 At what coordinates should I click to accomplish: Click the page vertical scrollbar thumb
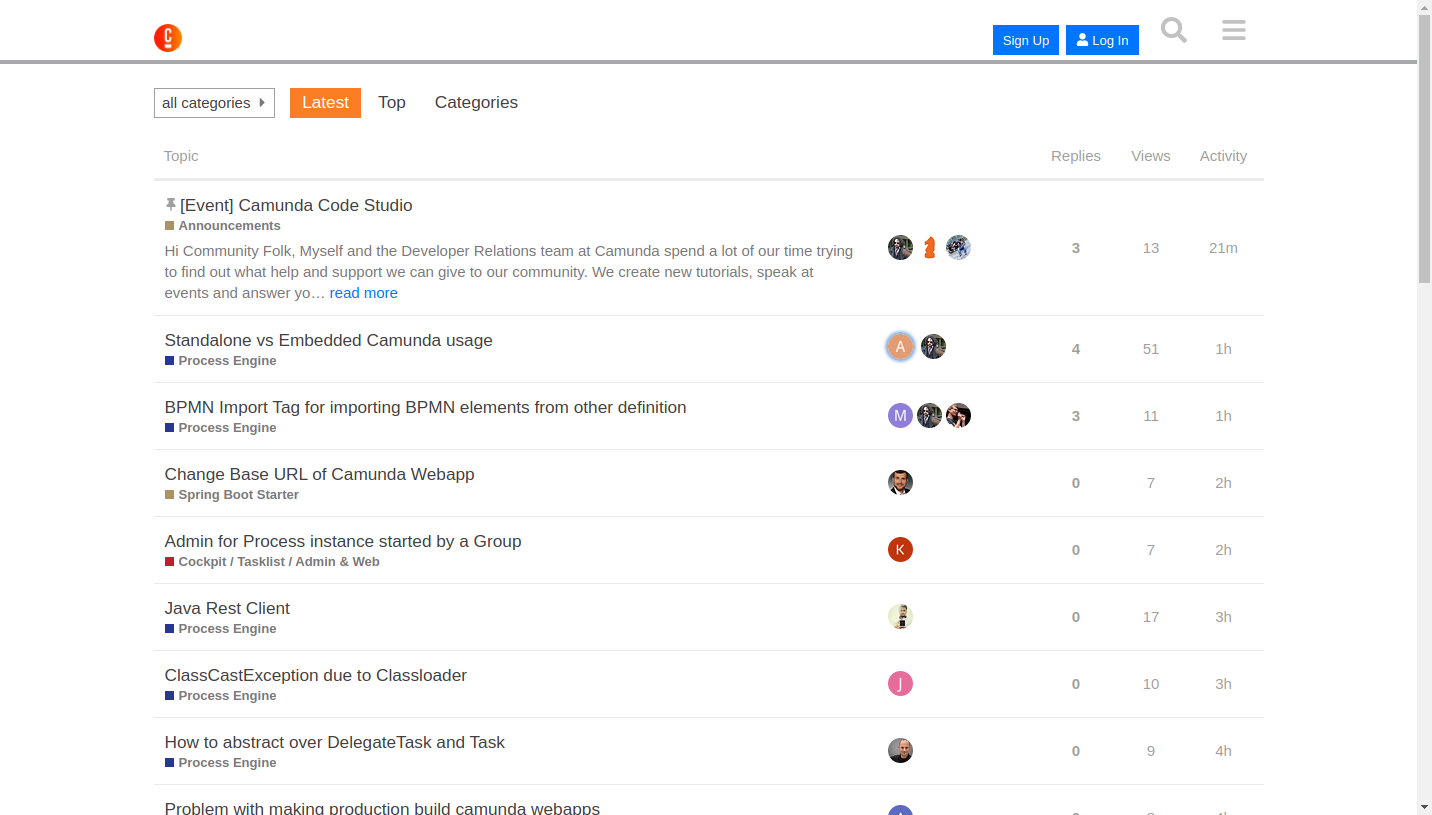click(1424, 150)
